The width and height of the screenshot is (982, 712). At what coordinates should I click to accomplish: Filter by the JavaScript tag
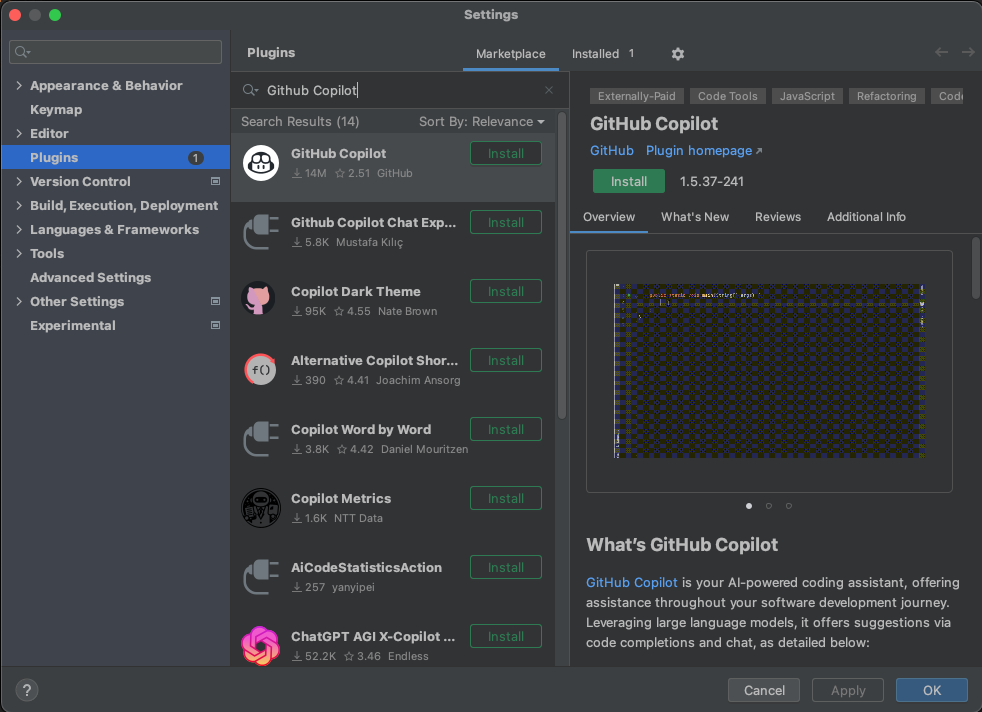pyautogui.click(x=807, y=96)
